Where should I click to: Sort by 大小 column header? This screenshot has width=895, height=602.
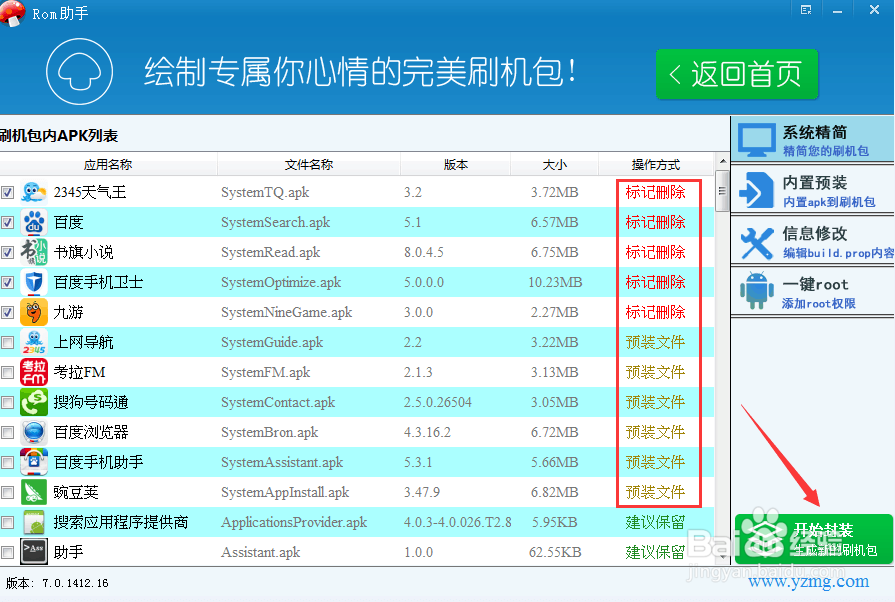point(554,164)
